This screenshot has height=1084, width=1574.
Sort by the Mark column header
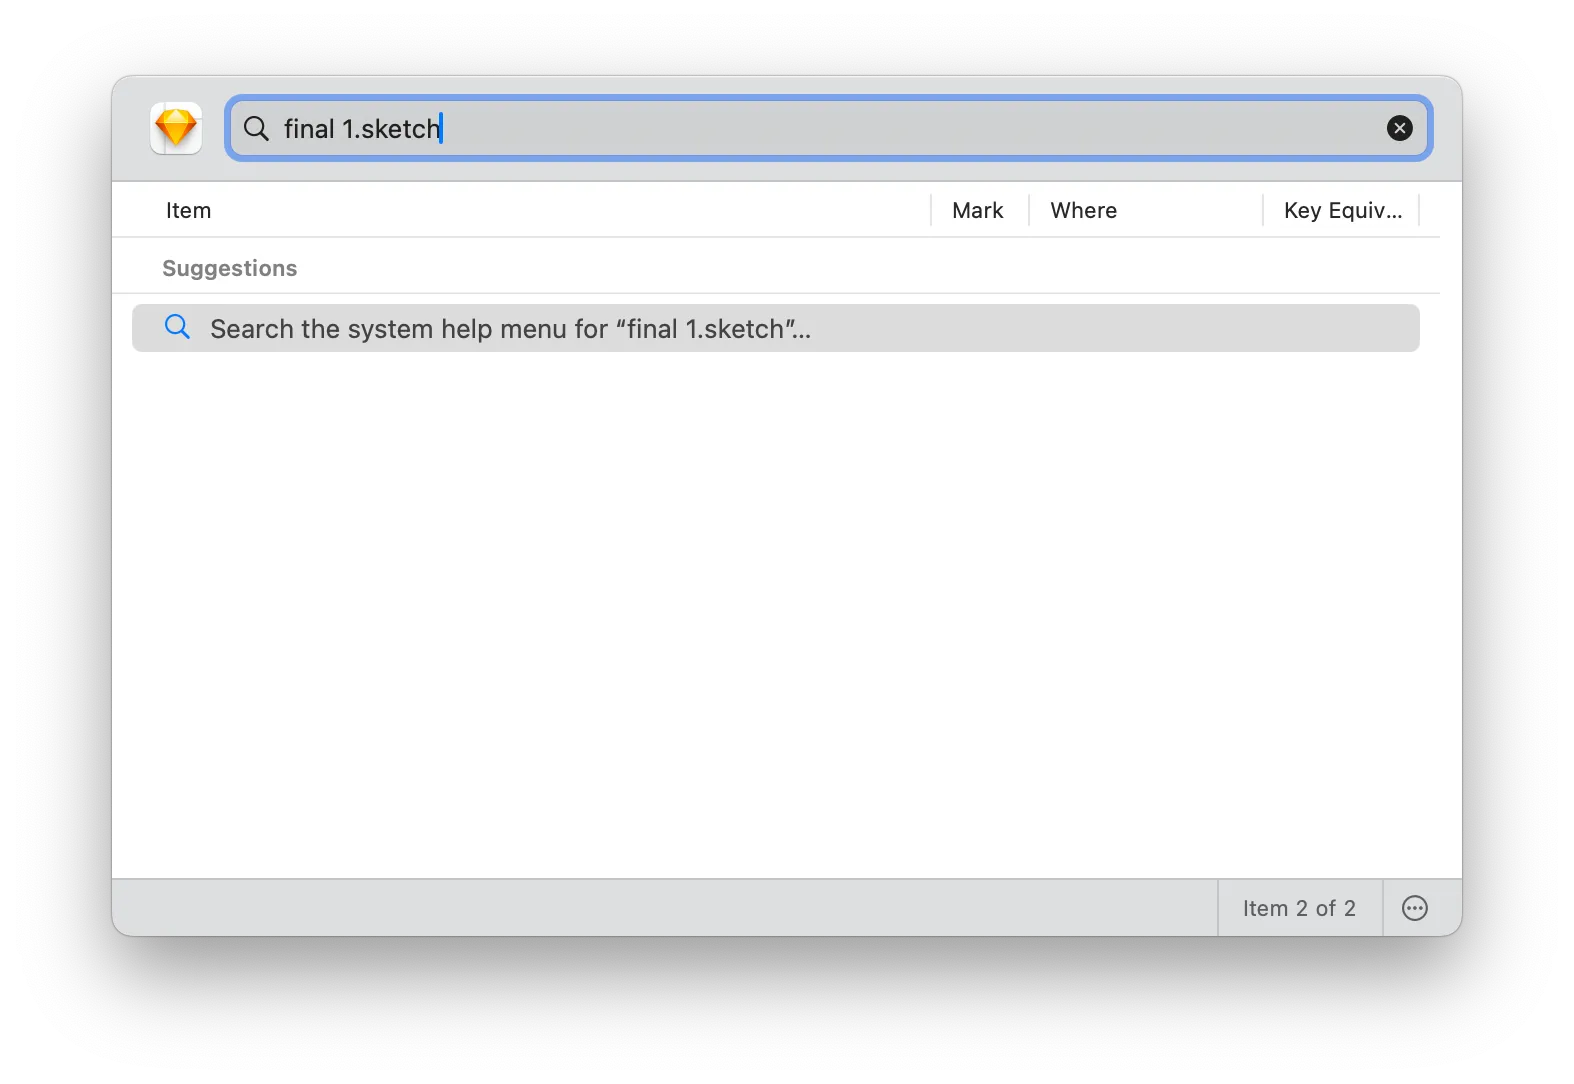pyautogui.click(x=977, y=210)
